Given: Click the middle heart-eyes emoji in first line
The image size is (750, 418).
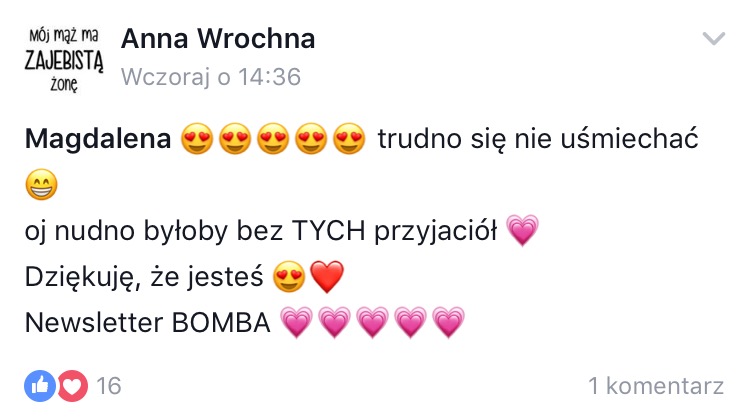Looking at the screenshot, I should pos(273,139).
